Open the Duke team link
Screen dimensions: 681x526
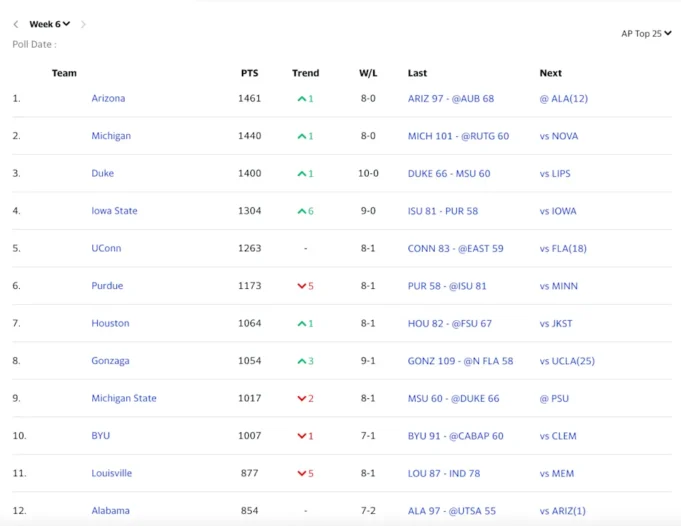point(102,173)
